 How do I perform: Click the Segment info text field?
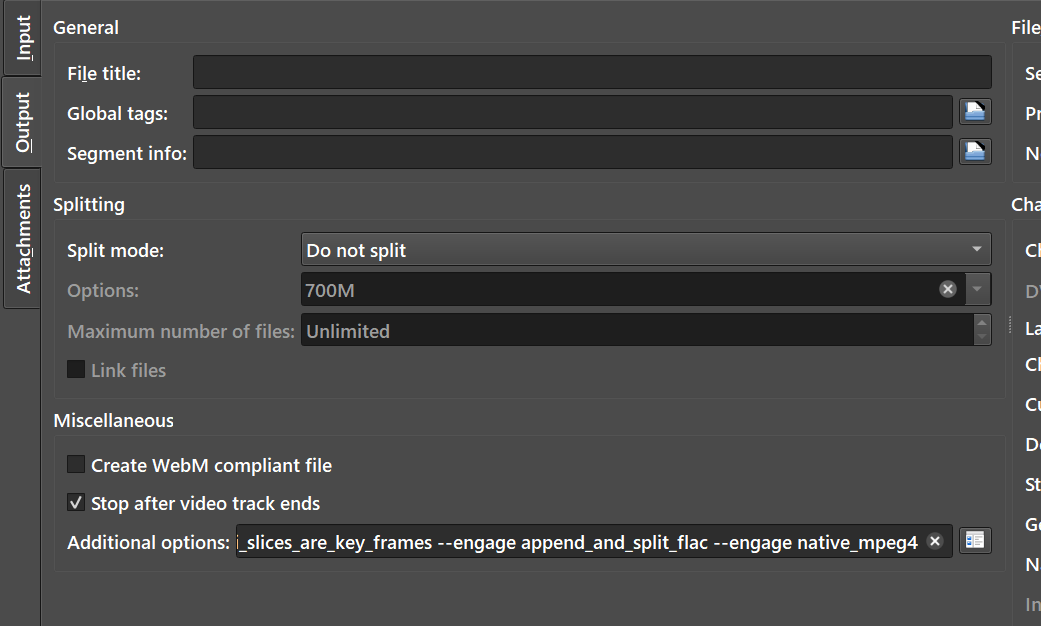(x=572, y=152)
